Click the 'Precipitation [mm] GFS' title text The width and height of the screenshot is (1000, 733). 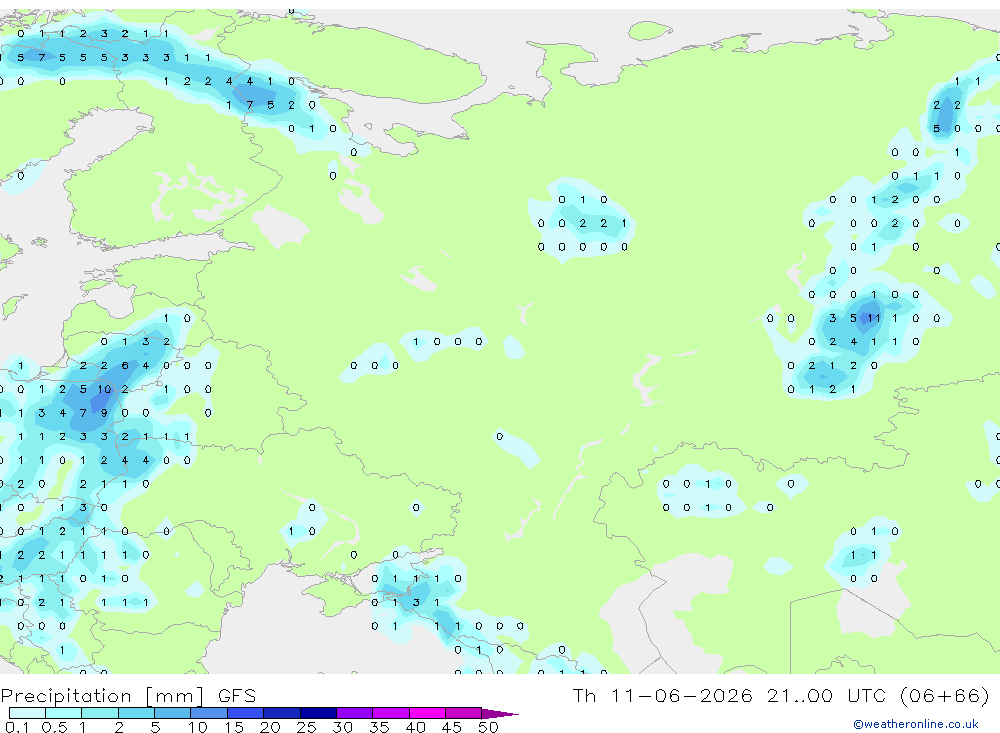128,696
